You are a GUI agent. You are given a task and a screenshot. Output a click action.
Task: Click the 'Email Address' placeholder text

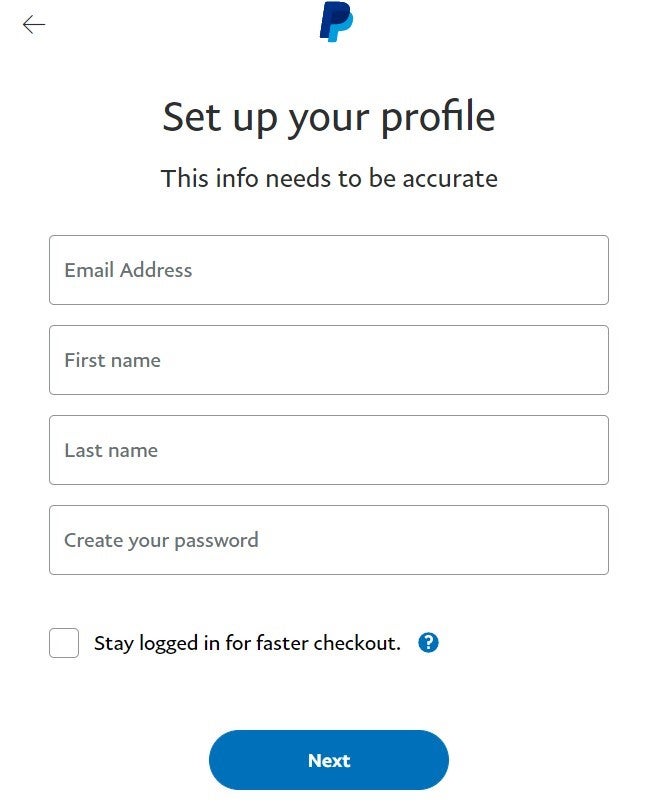128,270
